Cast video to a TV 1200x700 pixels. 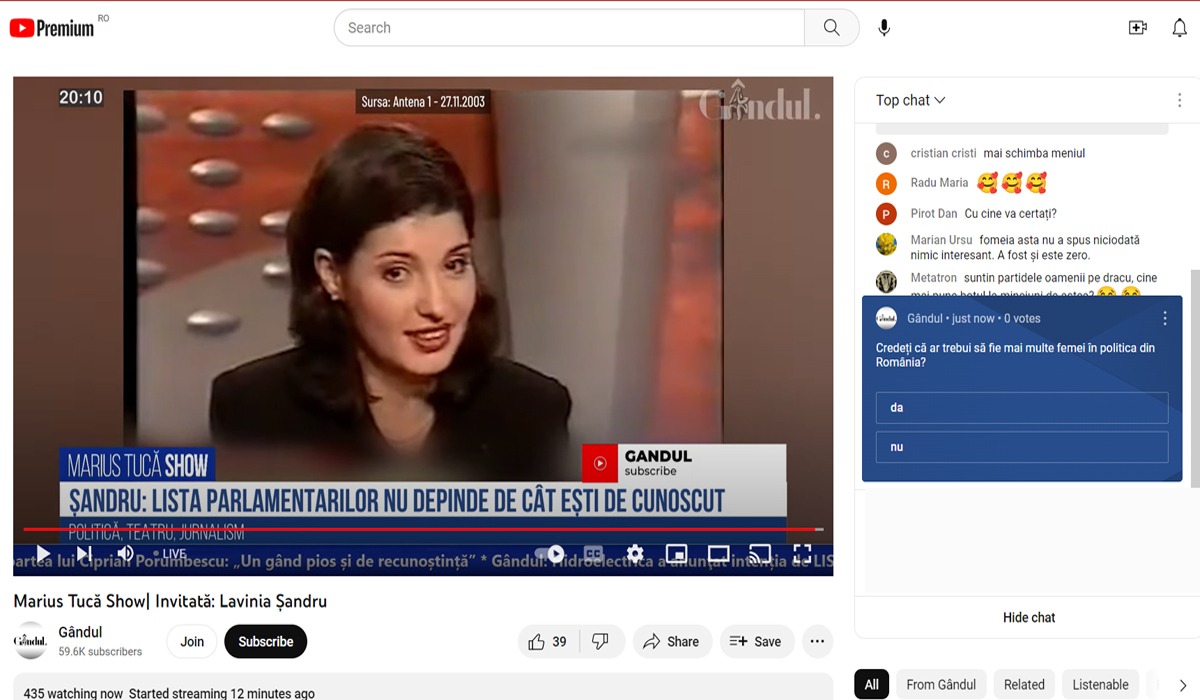tap(760, 554)
